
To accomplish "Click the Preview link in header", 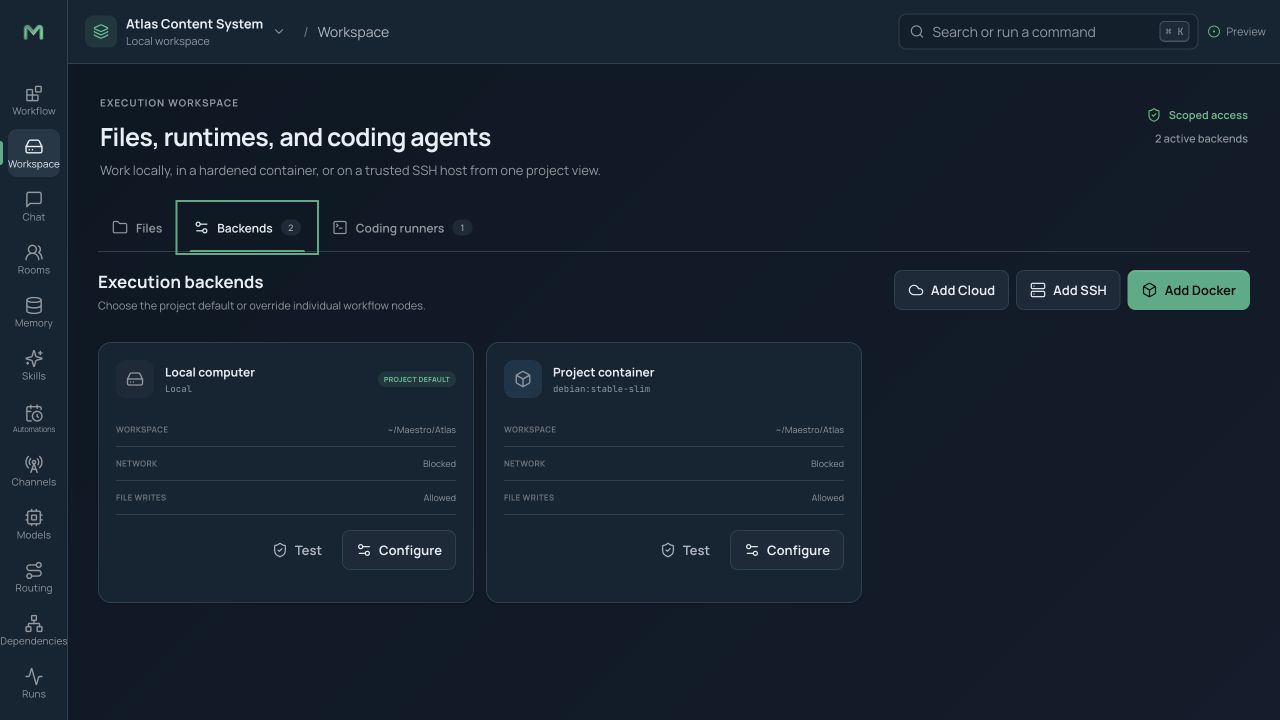I will pyautogui.click(x=1236, y=32).
